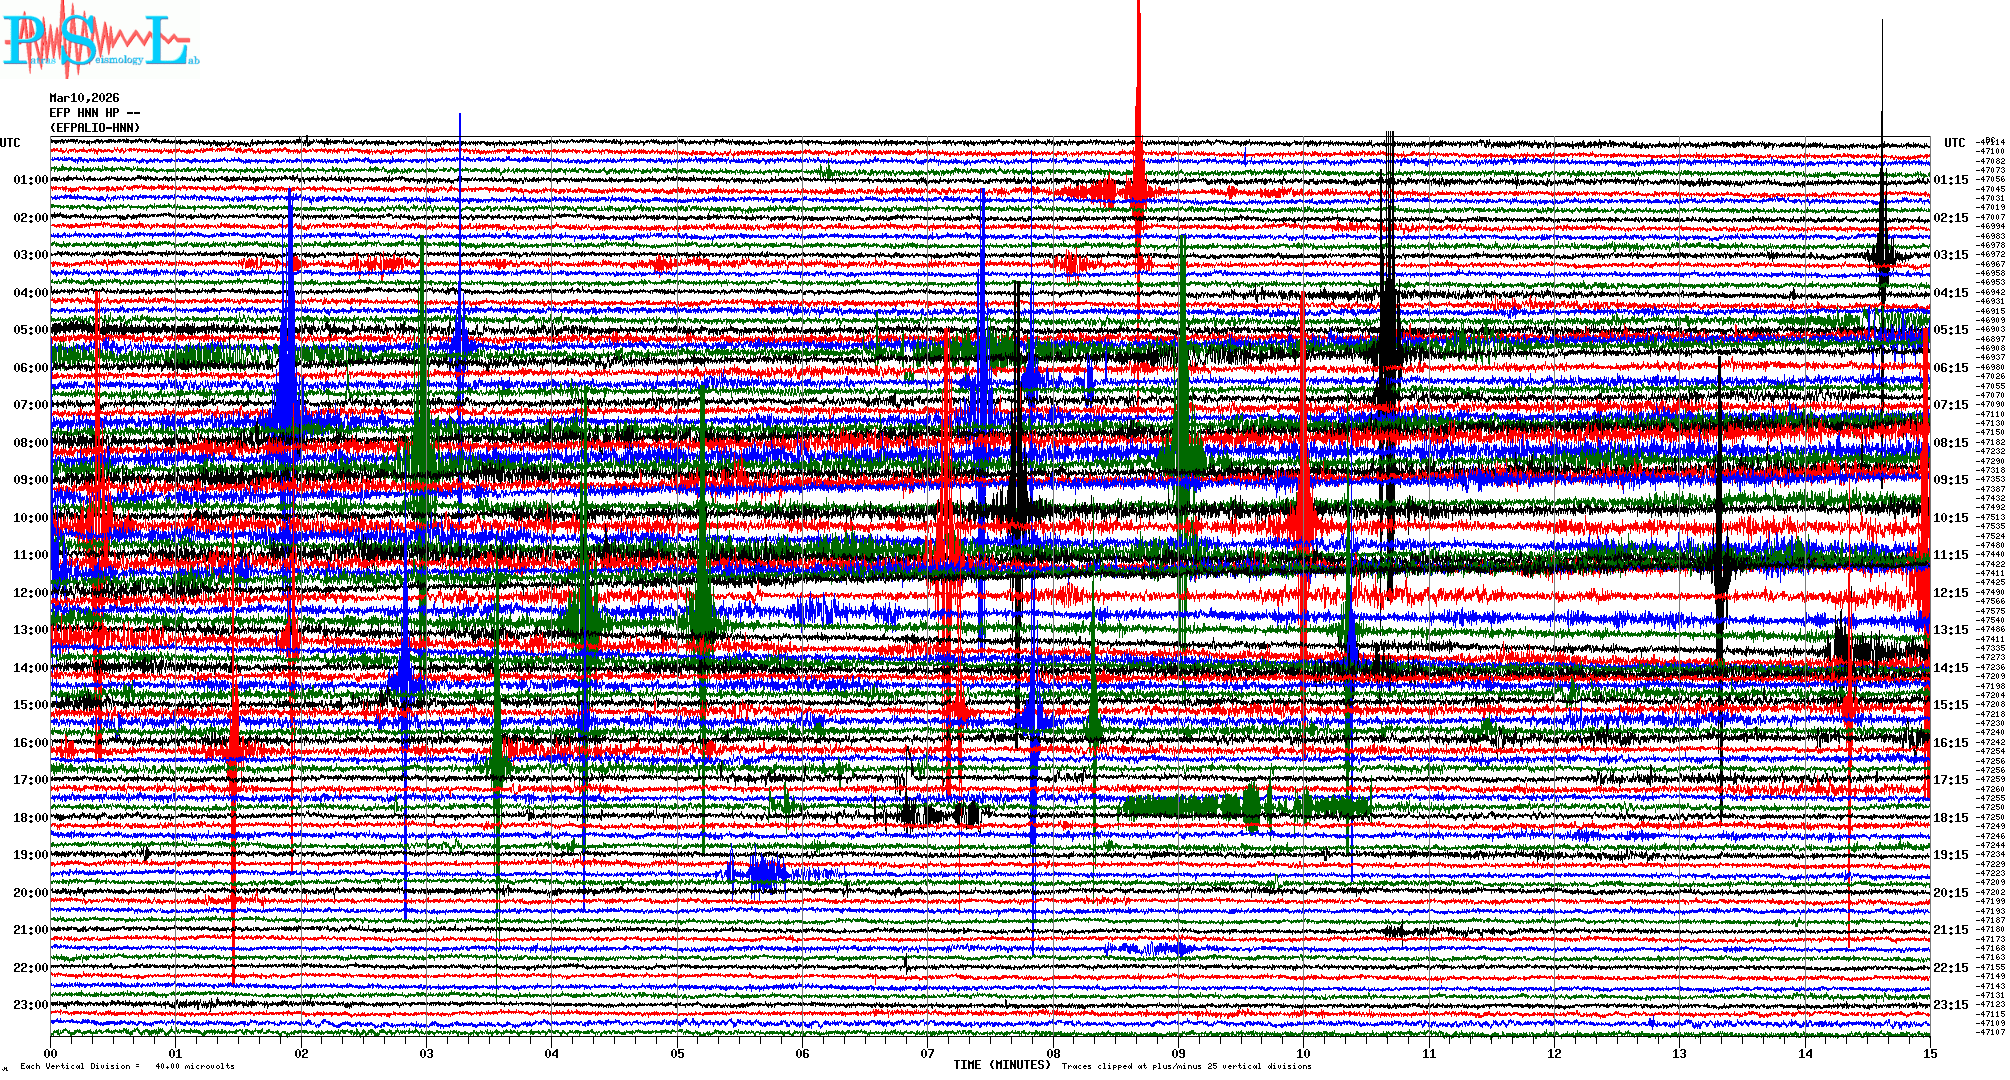This screenshot has height=1080, width=2010.
Task: Click the 23:00 hour label on left axis
Action: (30, 1005)
